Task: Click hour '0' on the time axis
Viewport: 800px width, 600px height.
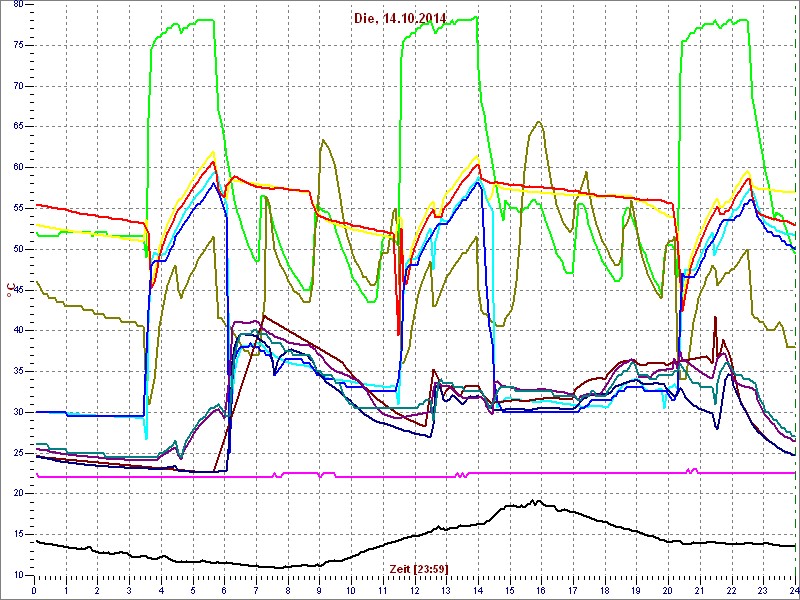Action: pos(34,591)
